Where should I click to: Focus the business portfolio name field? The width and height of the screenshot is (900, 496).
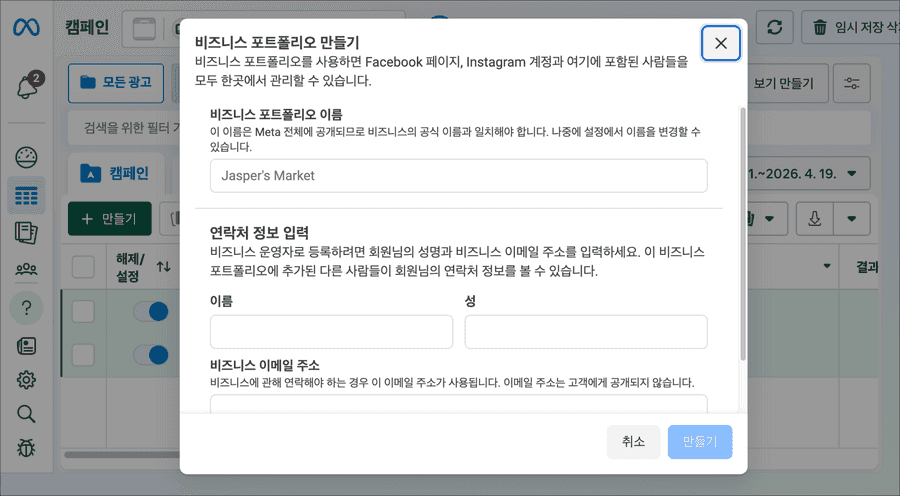coord(459,176)
